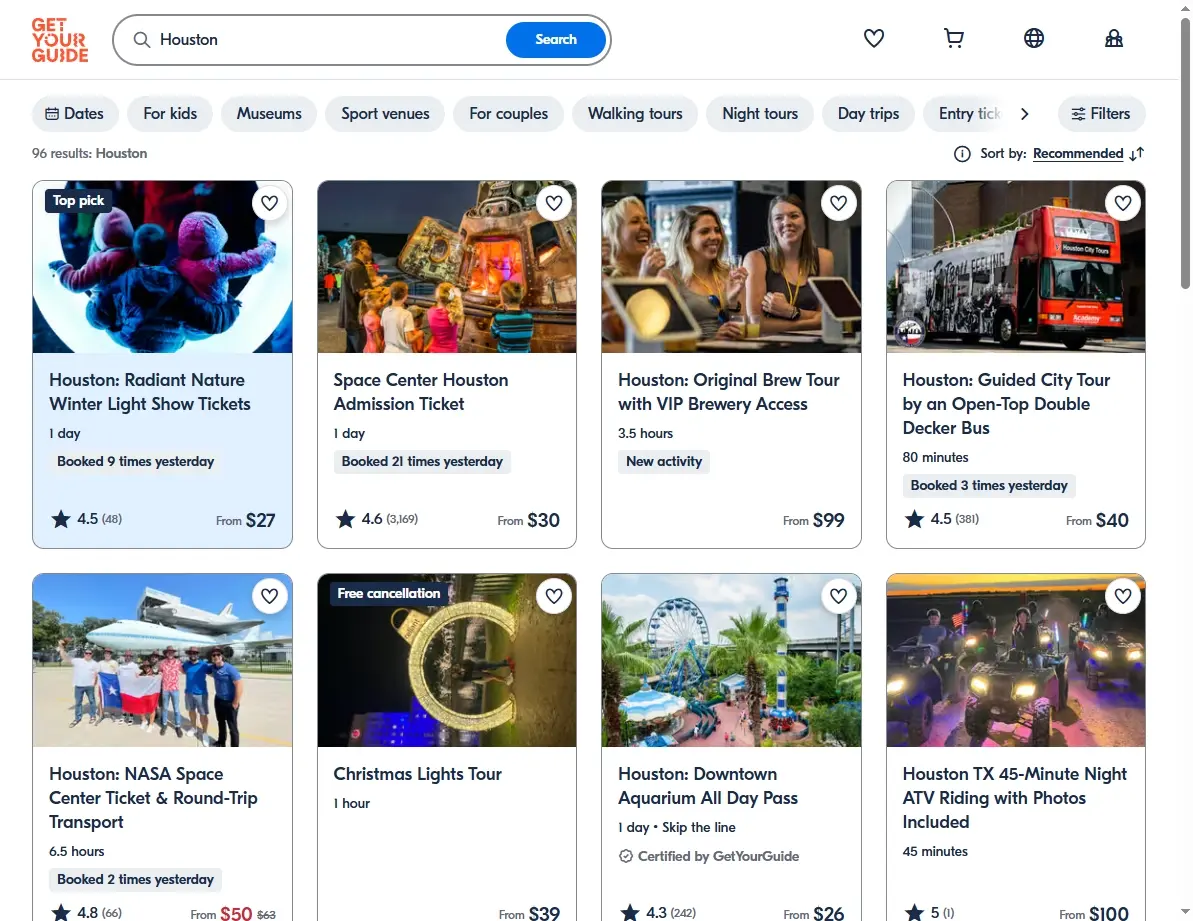Open the Downtown Aquarium ferris wheel photo
The width and height of the screenshot is (1193, 921).
[731, 660]
